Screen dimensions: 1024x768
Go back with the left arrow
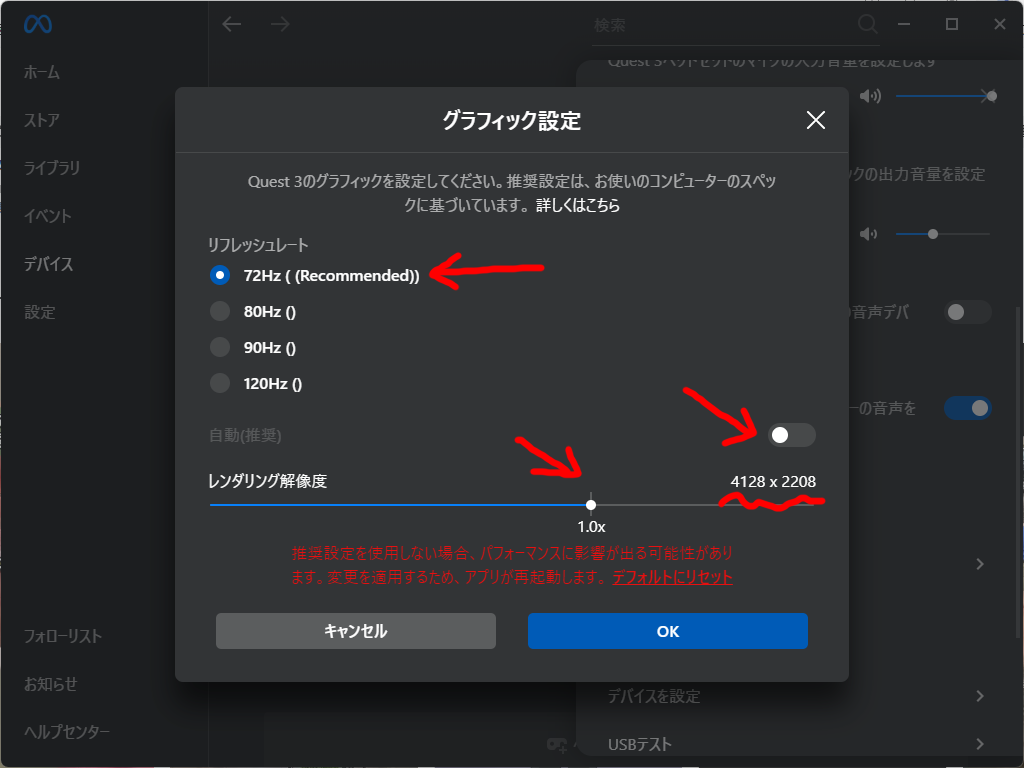(x=231, y=25)
